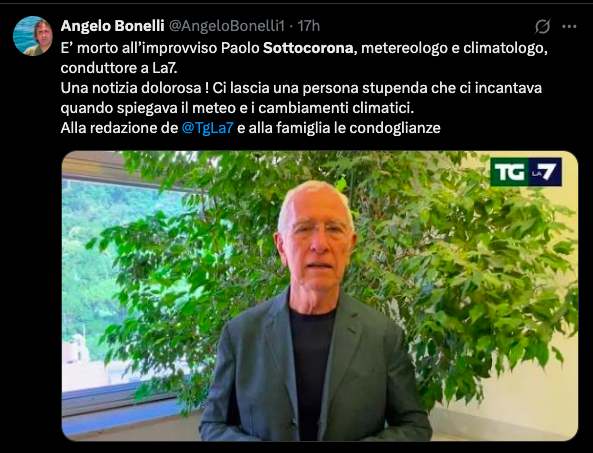Click the bold Sottocorona keyword

tap(308, 48)
